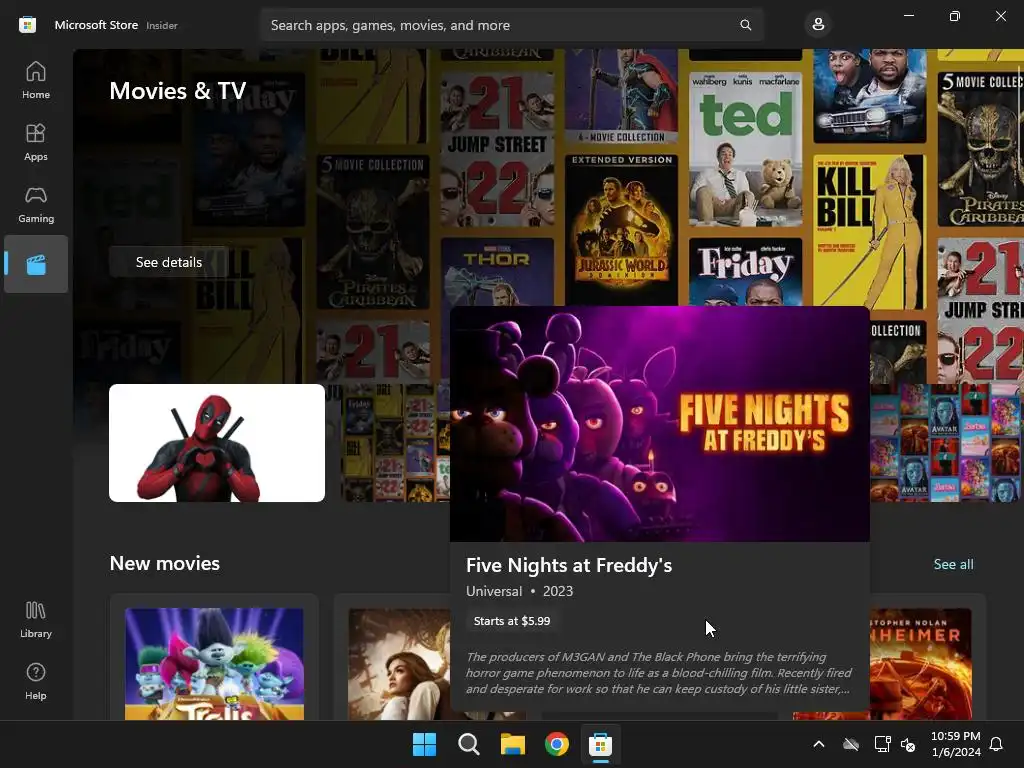Open the Trolls movie poster card

pyautogui.click(x=214, y=658)
